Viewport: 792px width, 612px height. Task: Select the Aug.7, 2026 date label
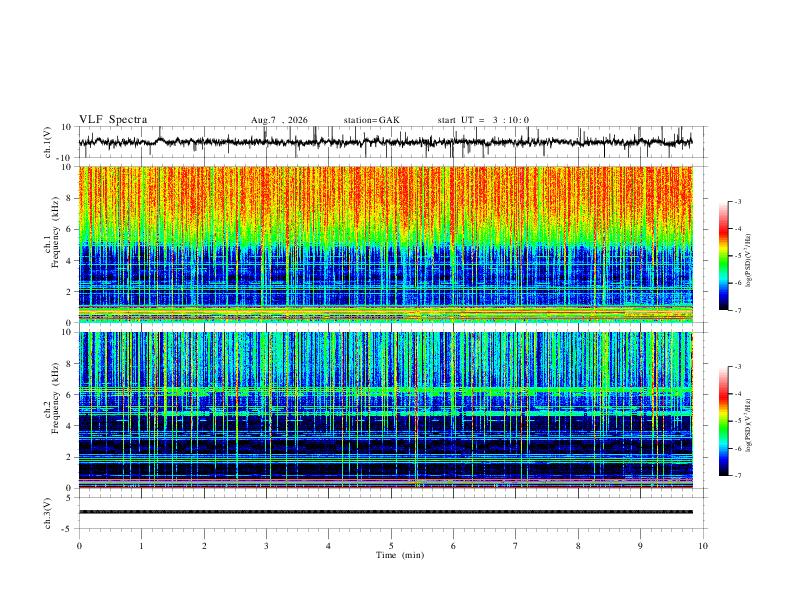tap(279, 120)
